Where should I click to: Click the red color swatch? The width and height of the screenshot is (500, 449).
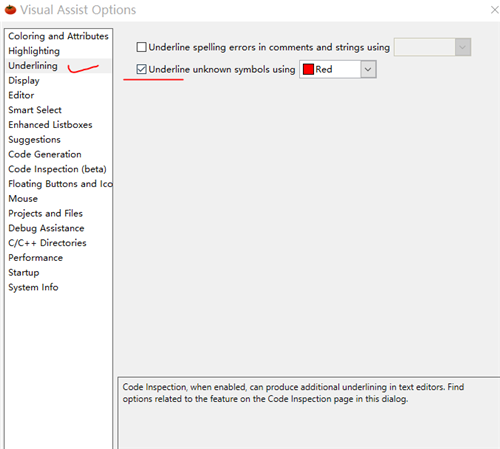tap(308, 69)
